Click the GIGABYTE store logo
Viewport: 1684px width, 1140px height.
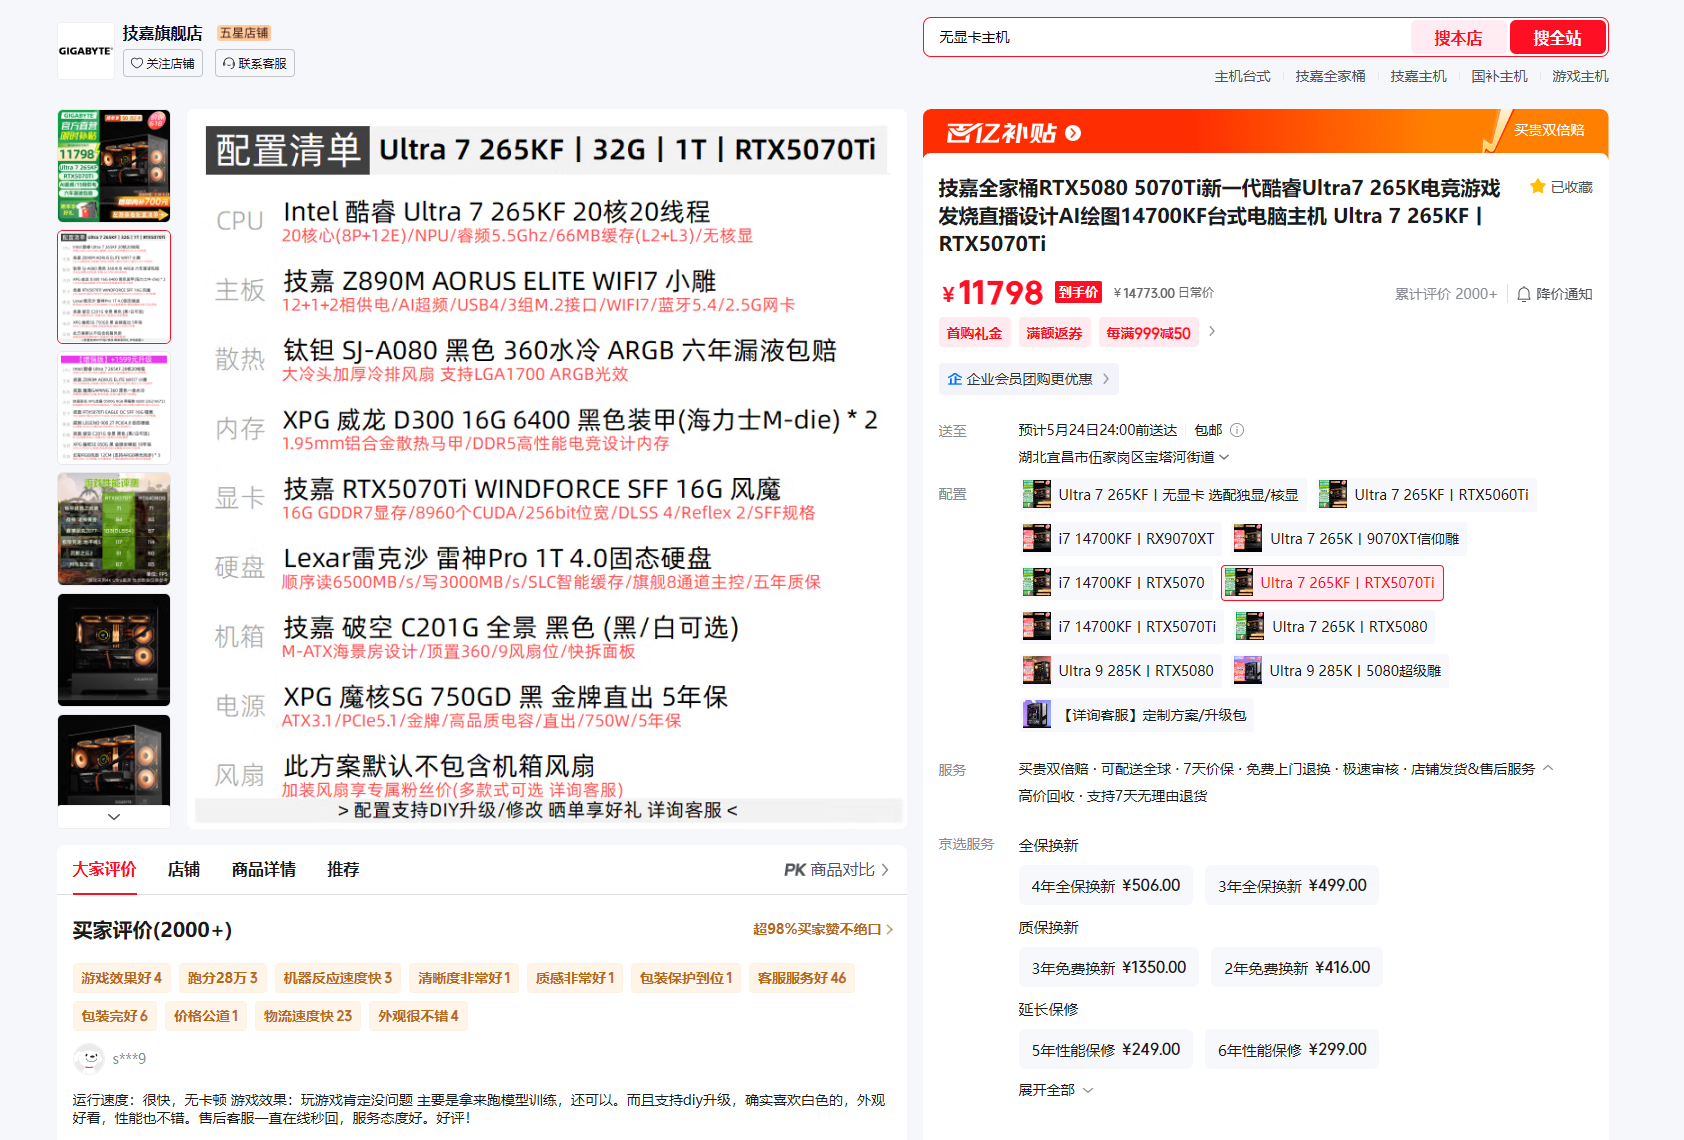click(85, 51)
